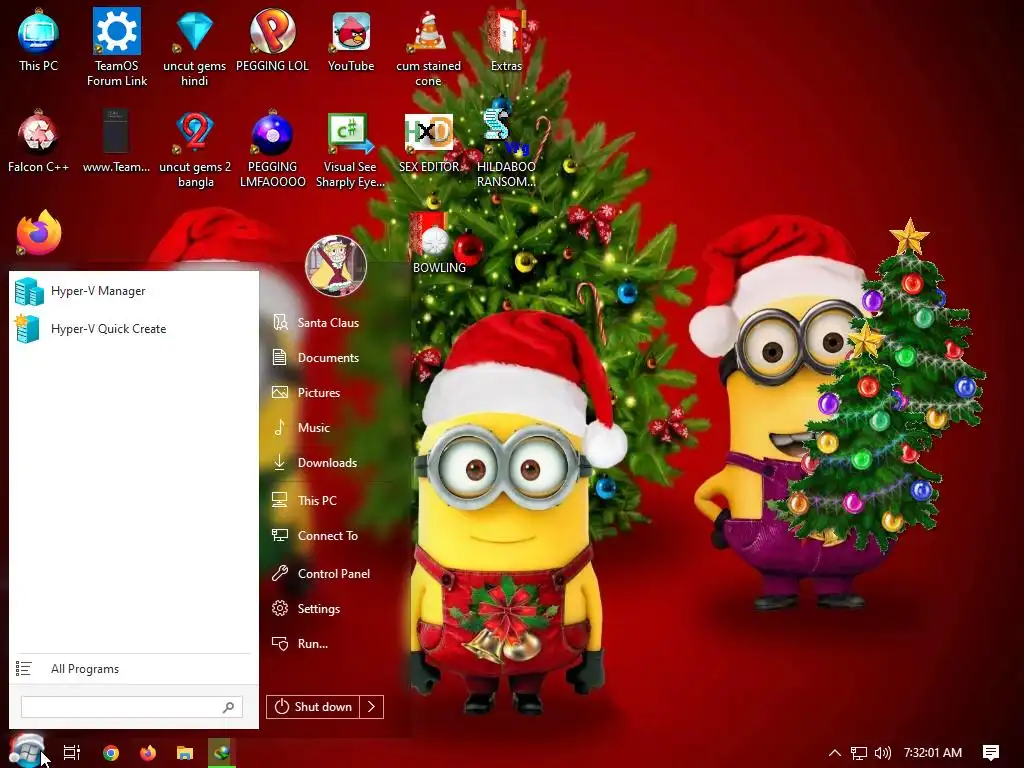Launch Hyper-V Quick Create from Start menu
The height and width of the screenshot is (768, 1024).
(133, 329)
